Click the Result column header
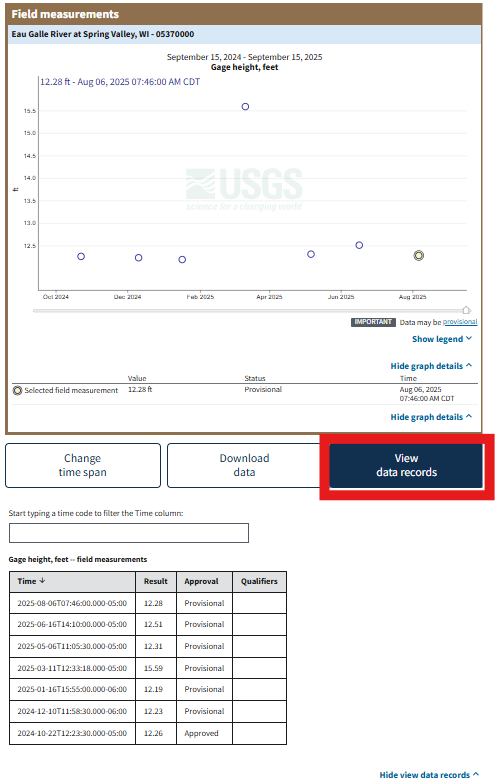Viewport: 495px width, 782px height. coord(156,581)
